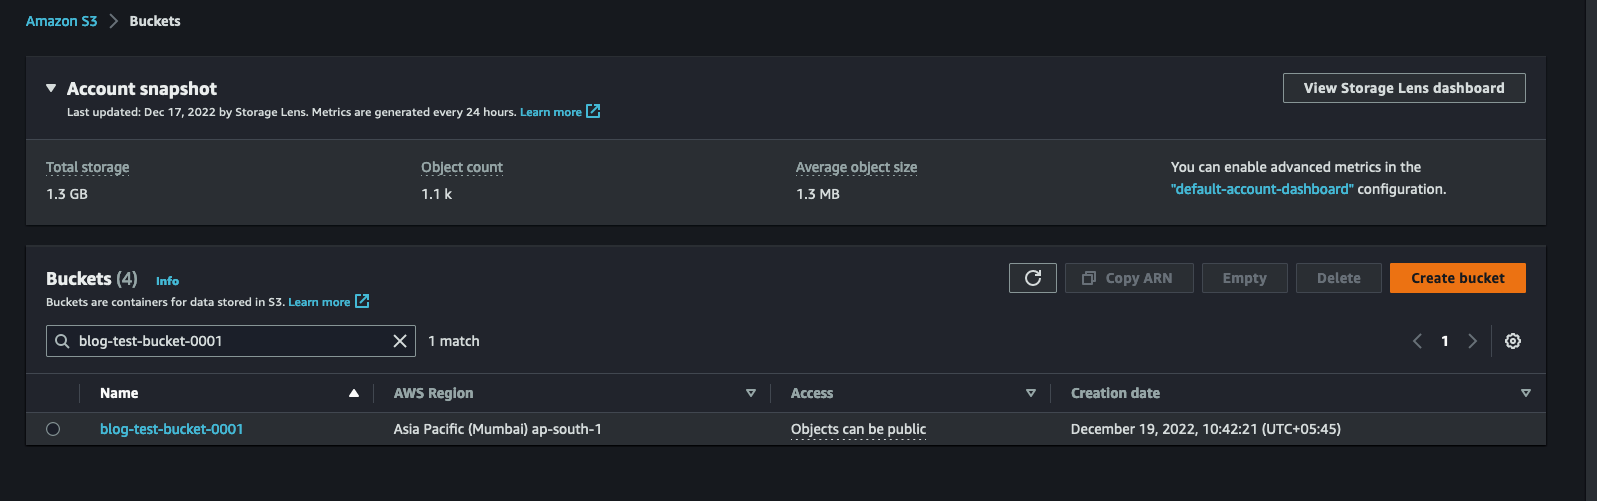Click the Buckets breadcrumb
The width and height of the screenshot is (1597, 501).
pyautogui.click(x=155, y=21)
